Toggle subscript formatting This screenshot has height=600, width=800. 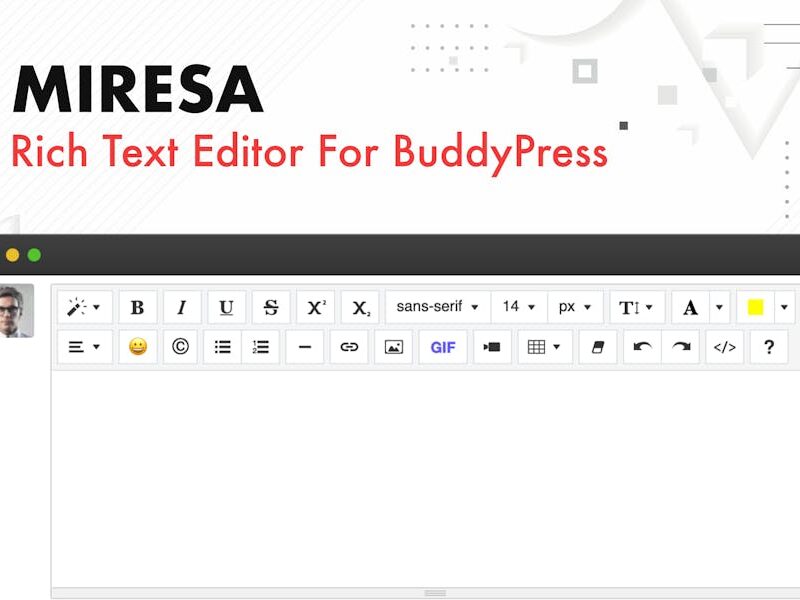pyautogui.click(x=360, y=307)
